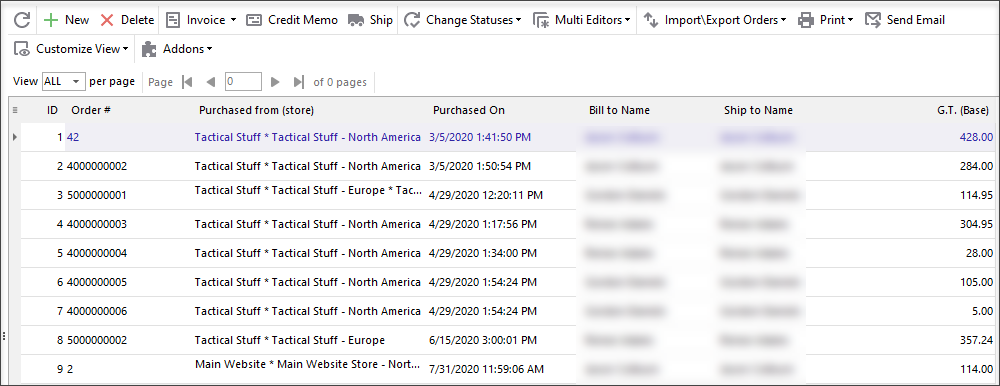Screen dimensions: 1000x386
Task: Select order 4000000004 cell
Action: click(x=97, y=253)
